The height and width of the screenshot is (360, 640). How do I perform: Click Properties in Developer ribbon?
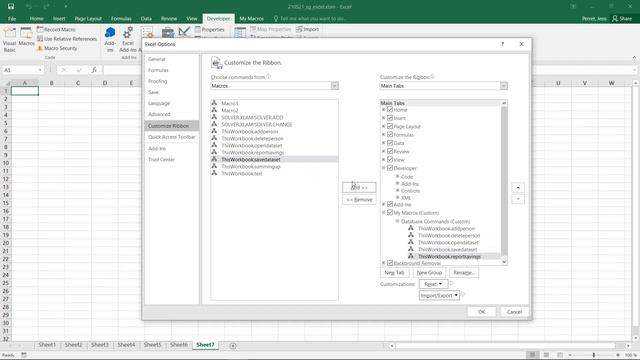pos(209,29)
